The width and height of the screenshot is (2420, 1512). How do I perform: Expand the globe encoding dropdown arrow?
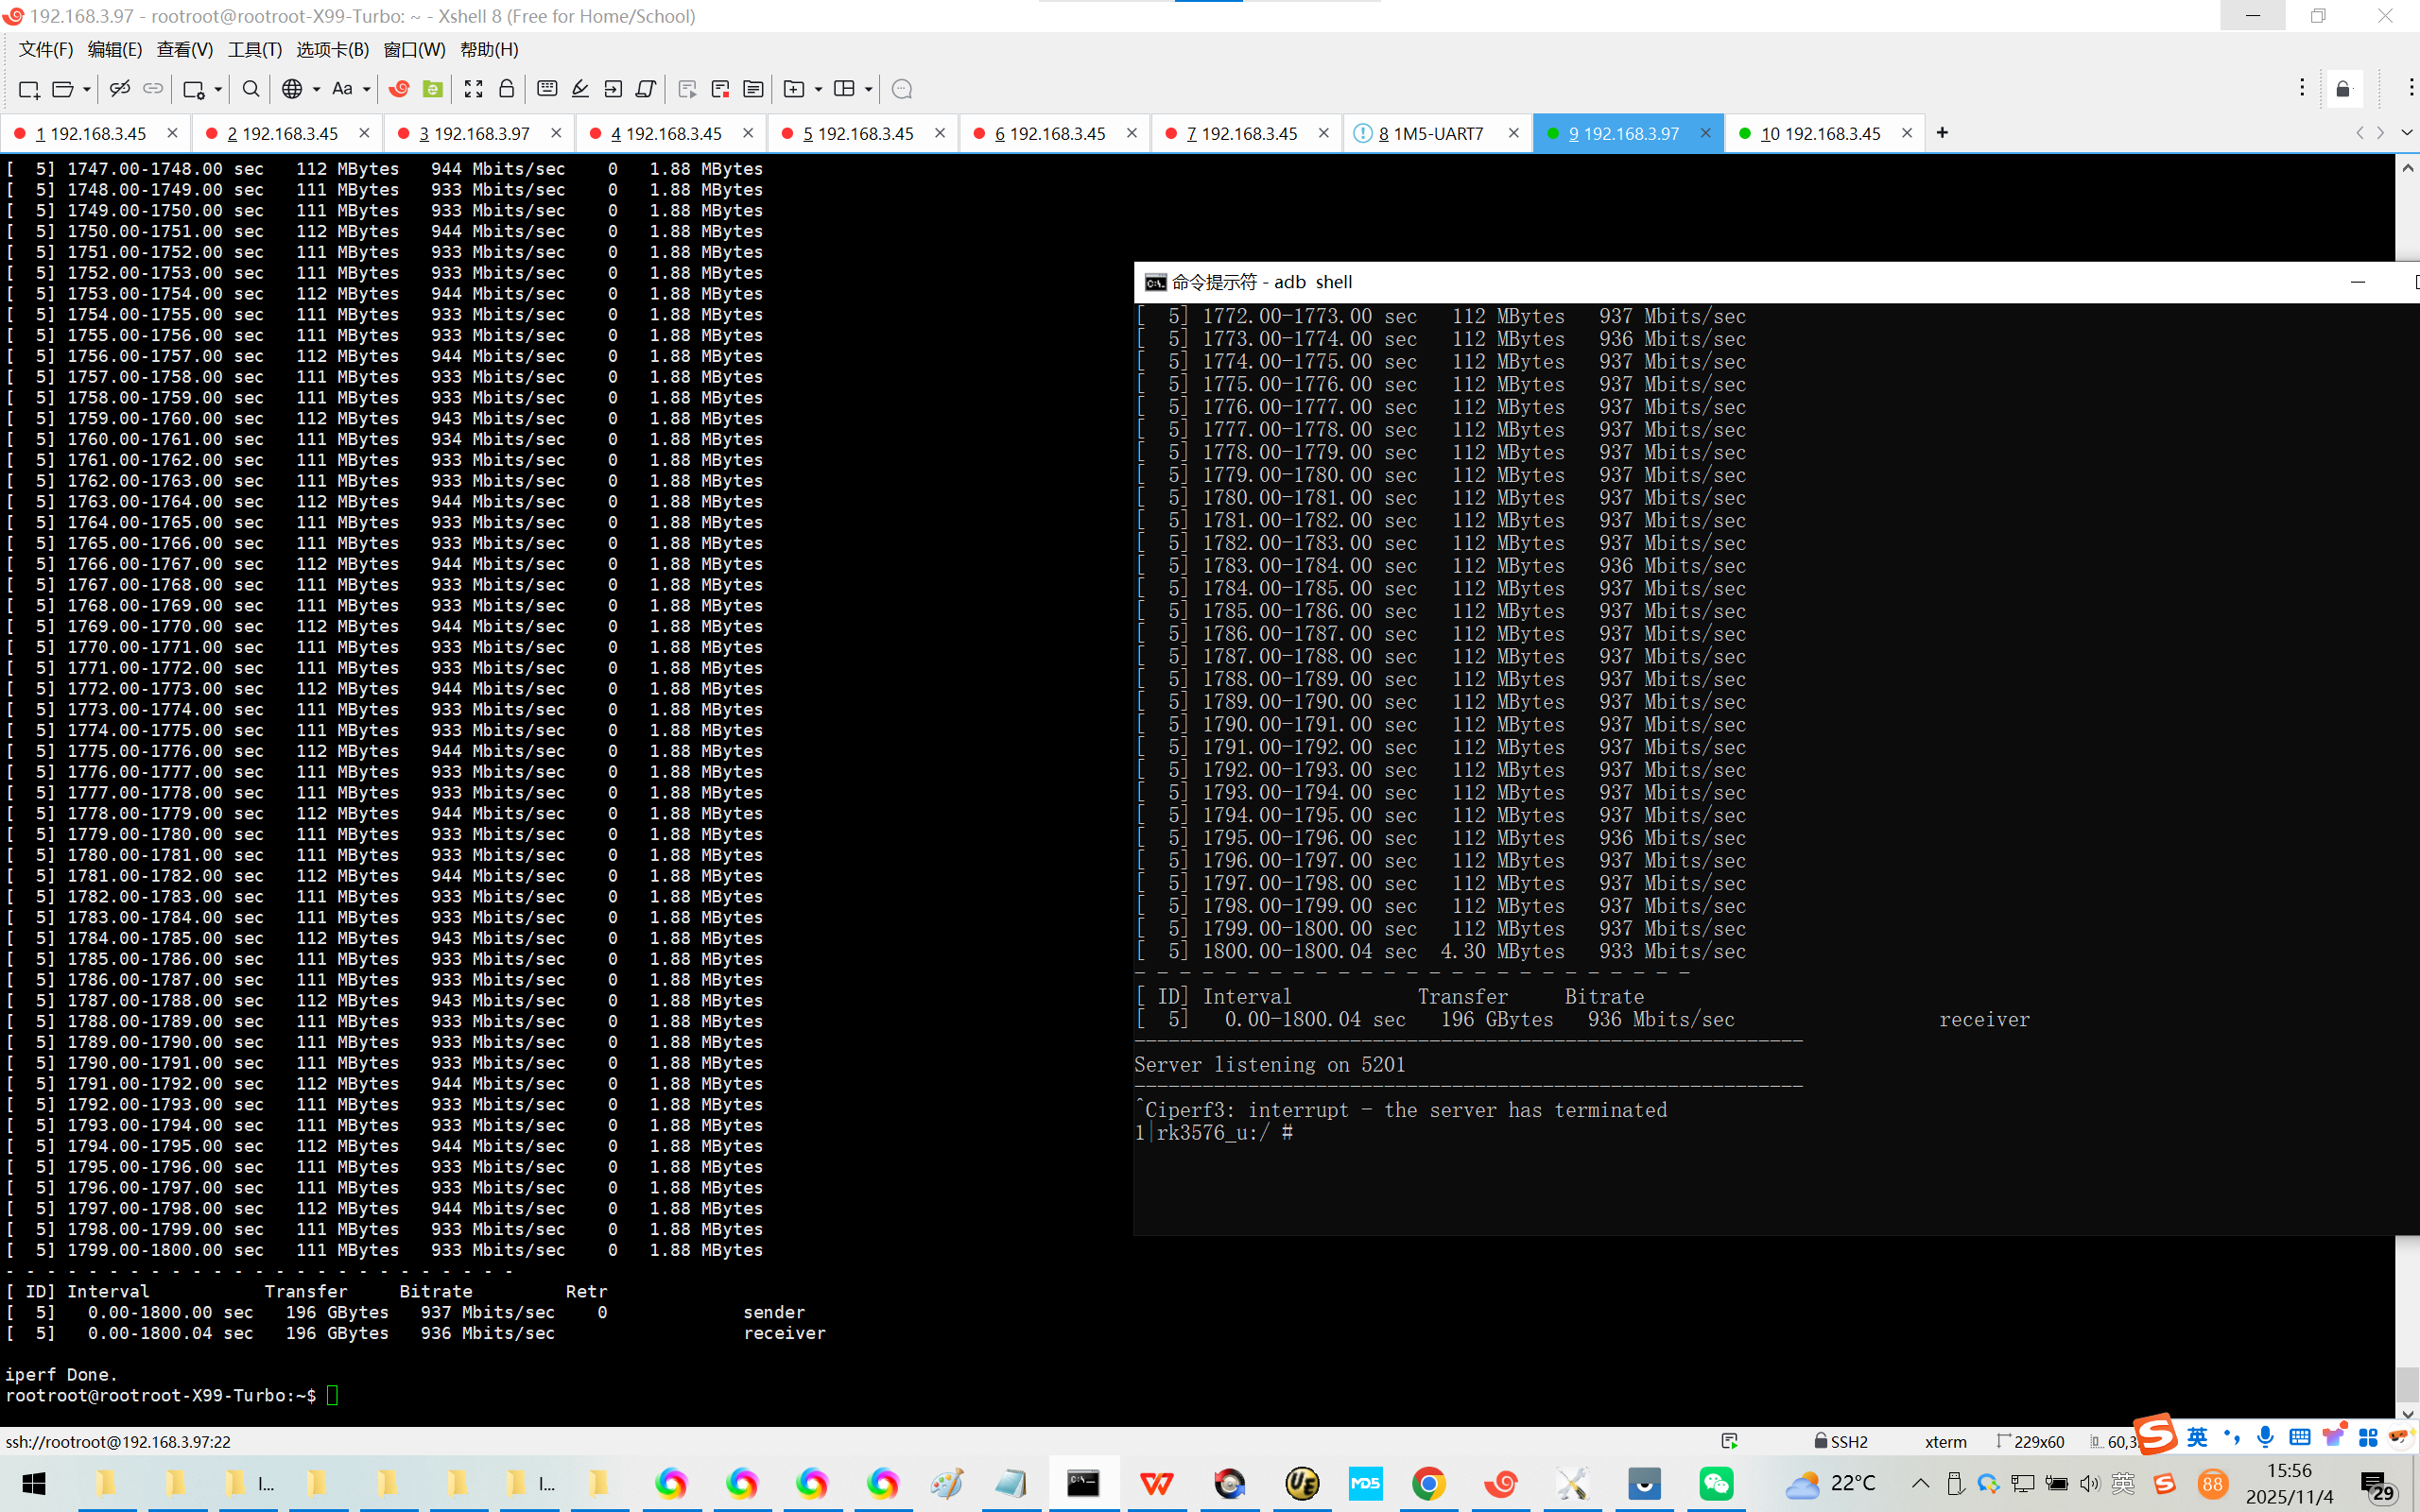point(316,89)
